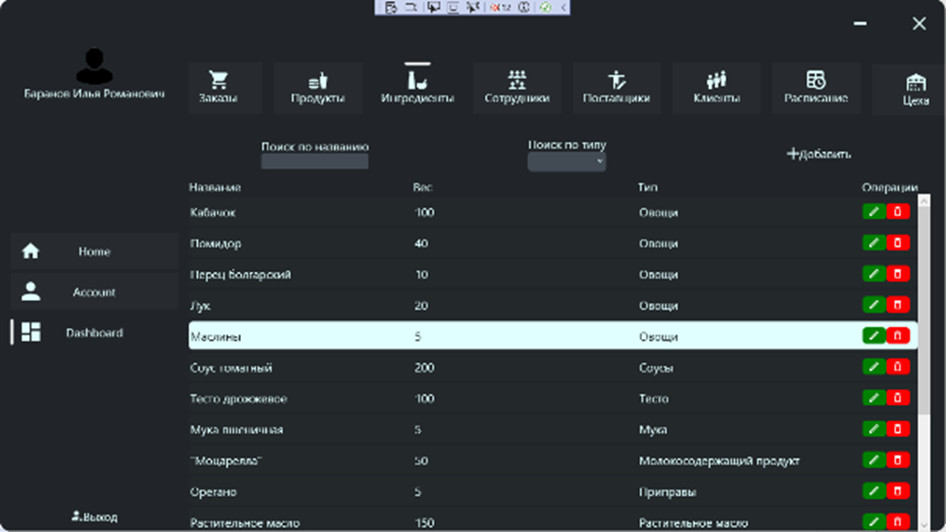Click the Название column header
The width and height of the screenshot is (946, 532).
[x=215, y=188]
